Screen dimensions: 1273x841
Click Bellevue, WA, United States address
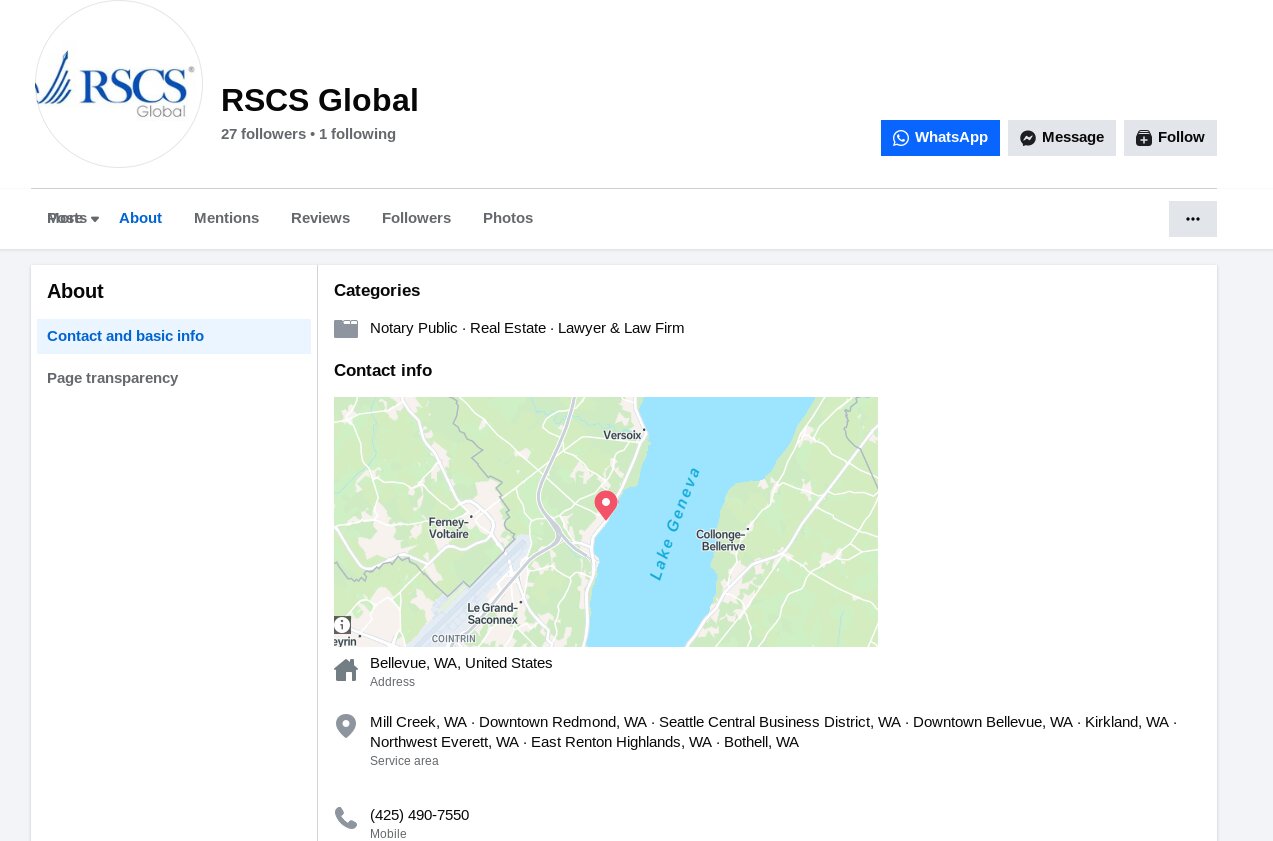pyautogui.click(x=461, y=663)
